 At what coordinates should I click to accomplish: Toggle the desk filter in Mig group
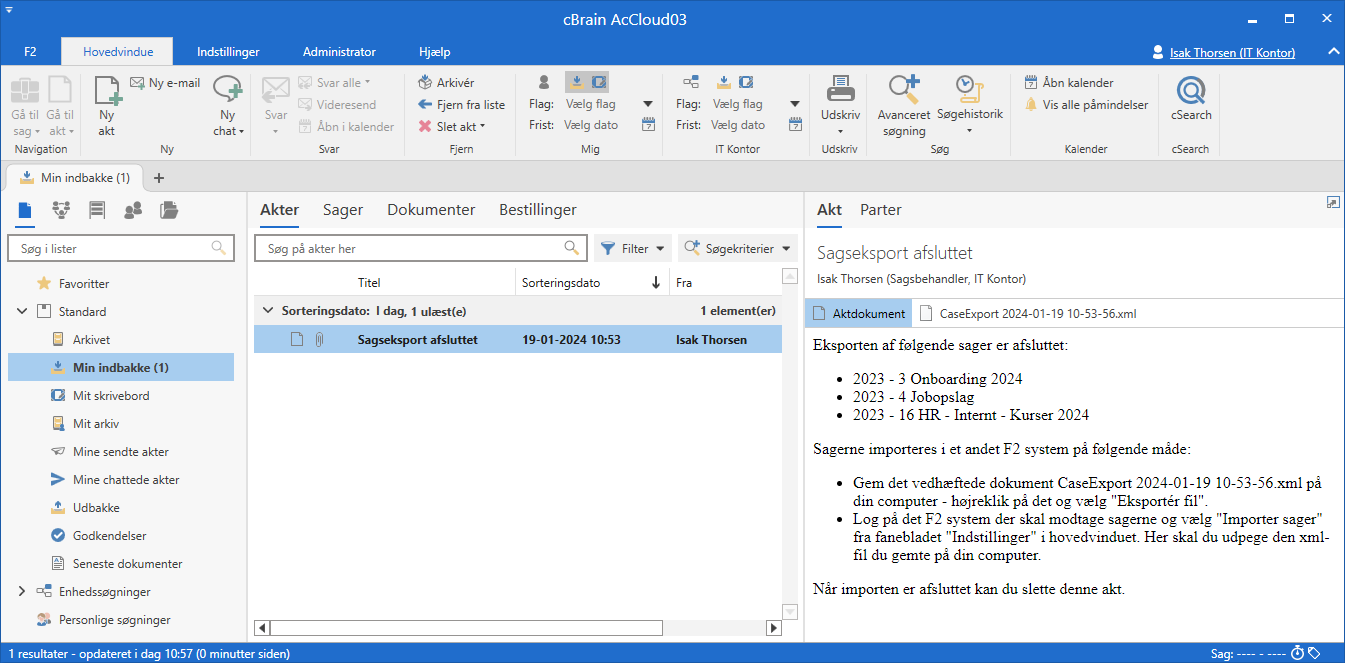(598, 82)
